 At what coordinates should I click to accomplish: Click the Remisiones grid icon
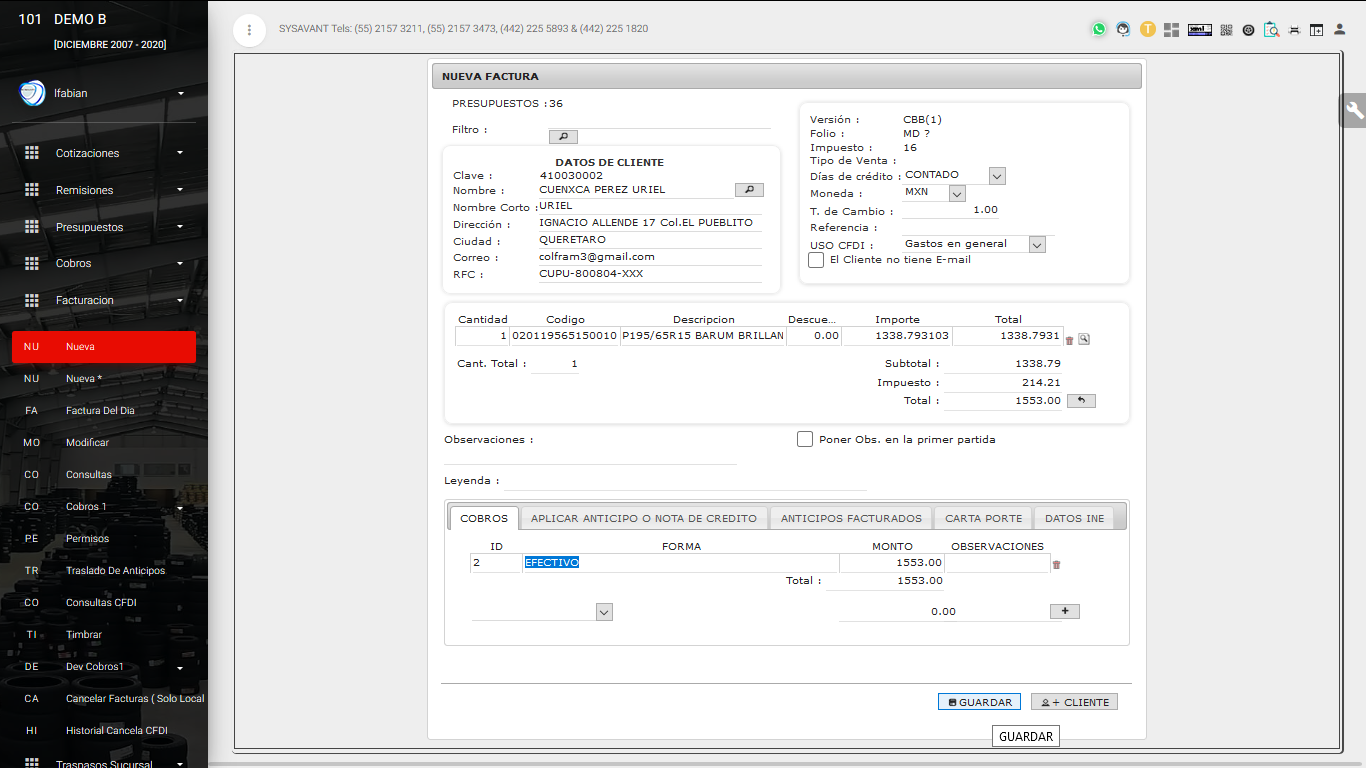tap(32, 190)
